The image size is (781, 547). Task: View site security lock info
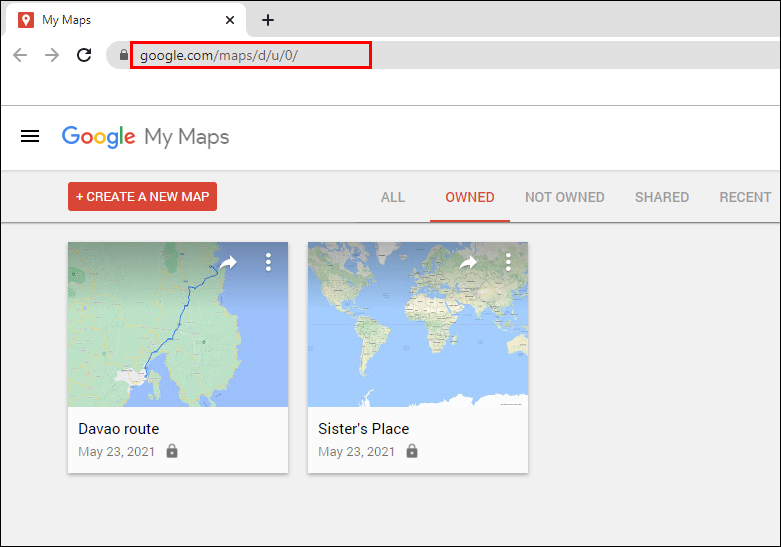pyautogui.click(x=124, y=54)
